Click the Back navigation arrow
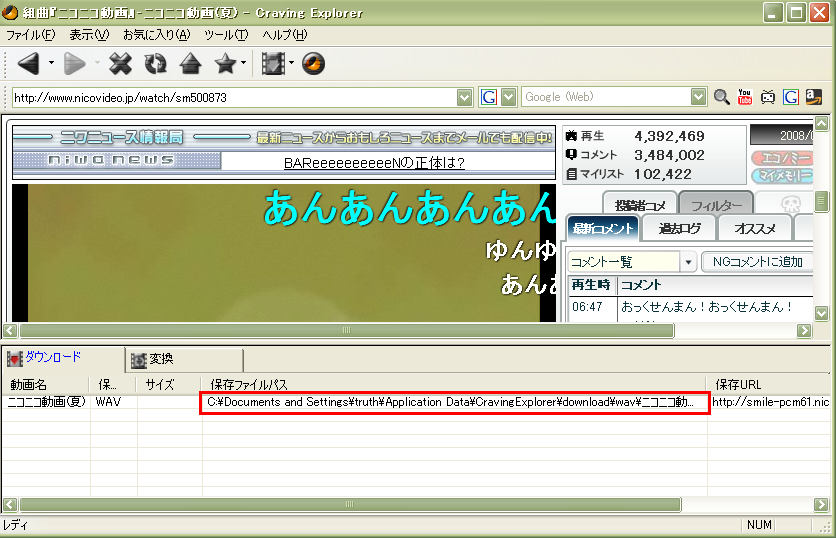836x538 pixels. point(28,63)
